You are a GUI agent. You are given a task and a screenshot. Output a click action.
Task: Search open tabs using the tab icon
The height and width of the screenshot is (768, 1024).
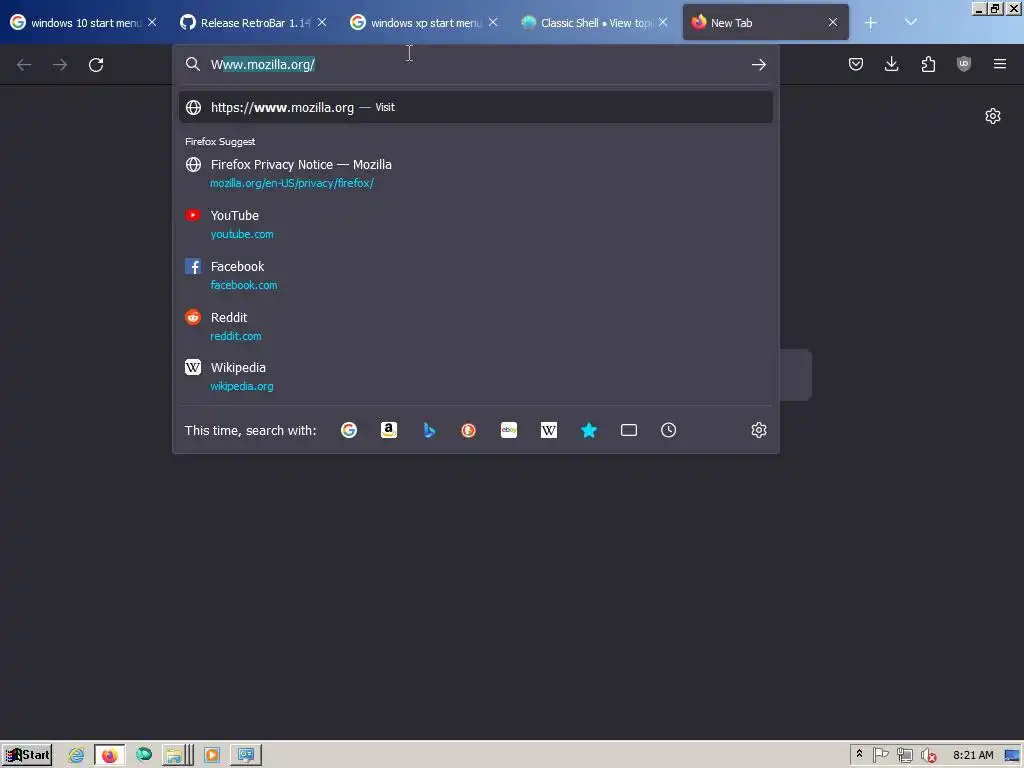click(629, 430)
